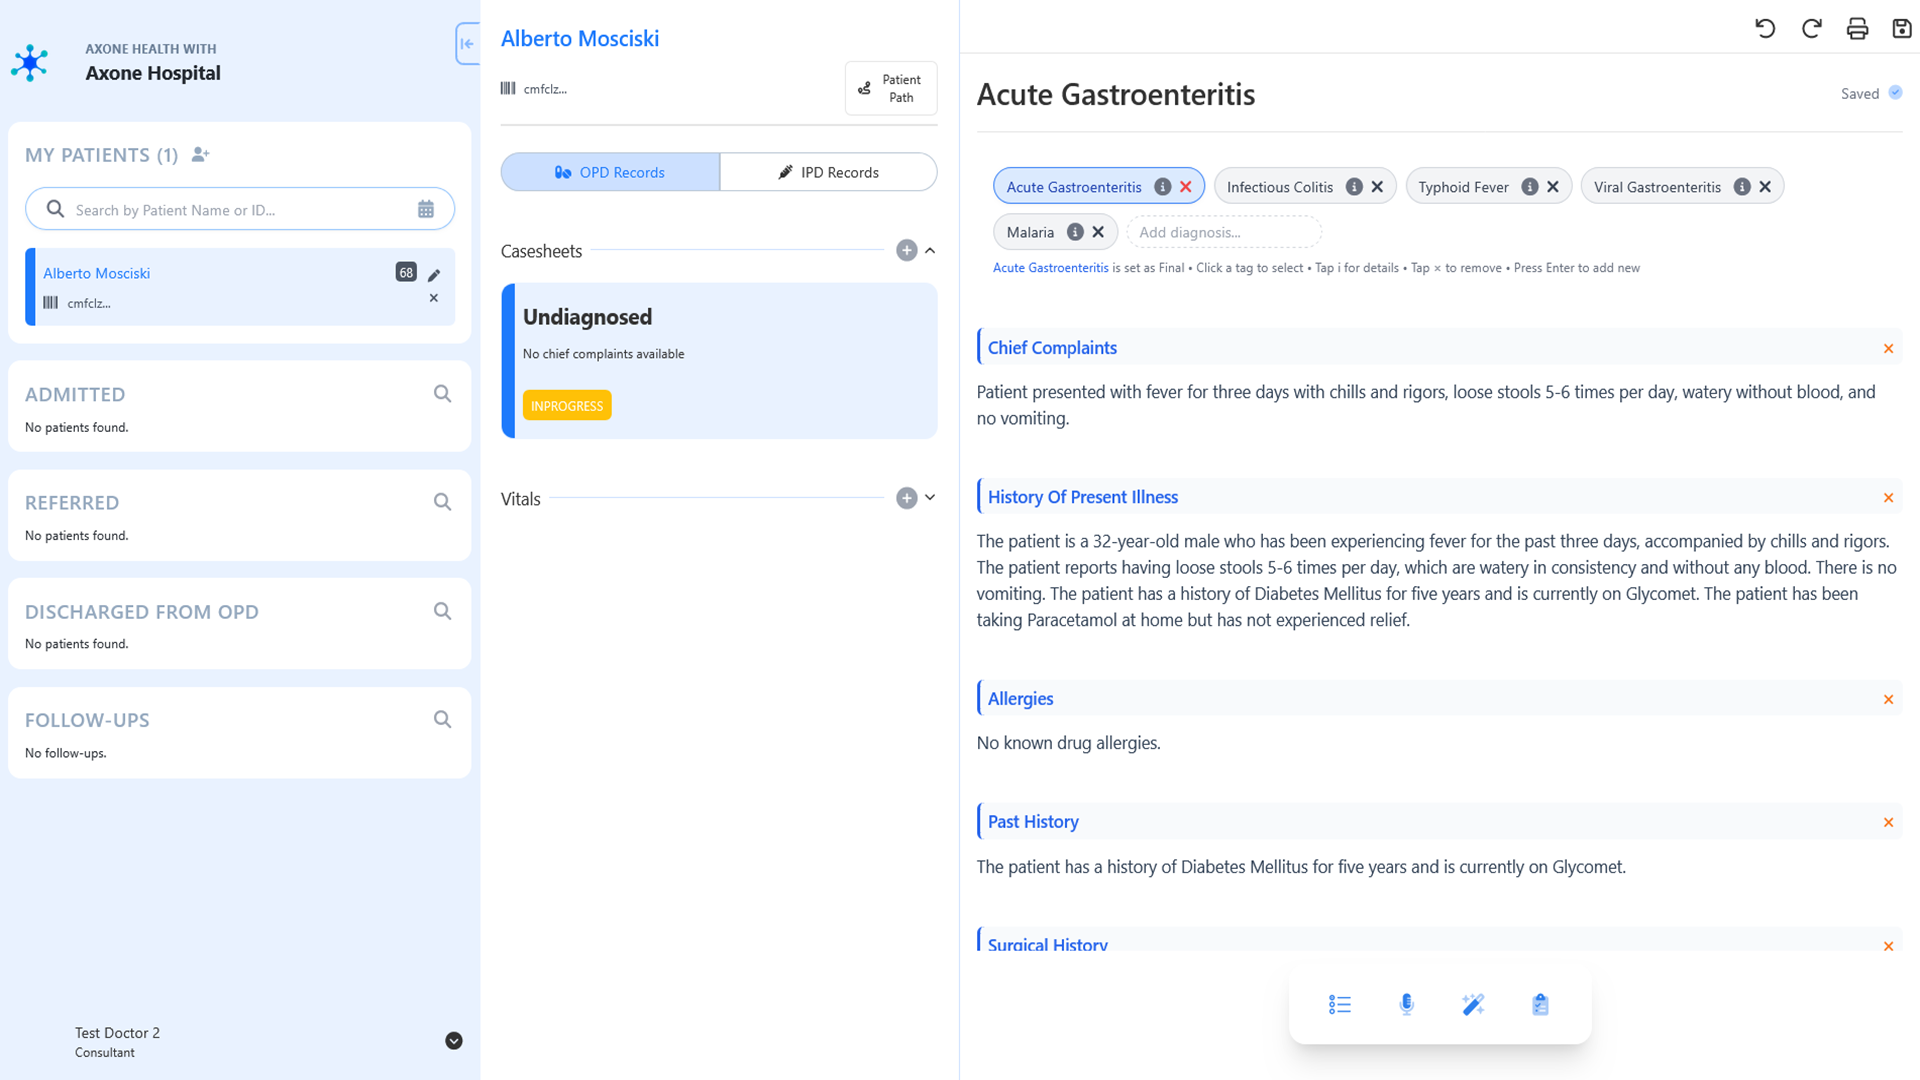Select the Typhoid Fever diagnosis tag
The width and height of the screenshot is (1920, 1080).
(x=1463, y=187)
